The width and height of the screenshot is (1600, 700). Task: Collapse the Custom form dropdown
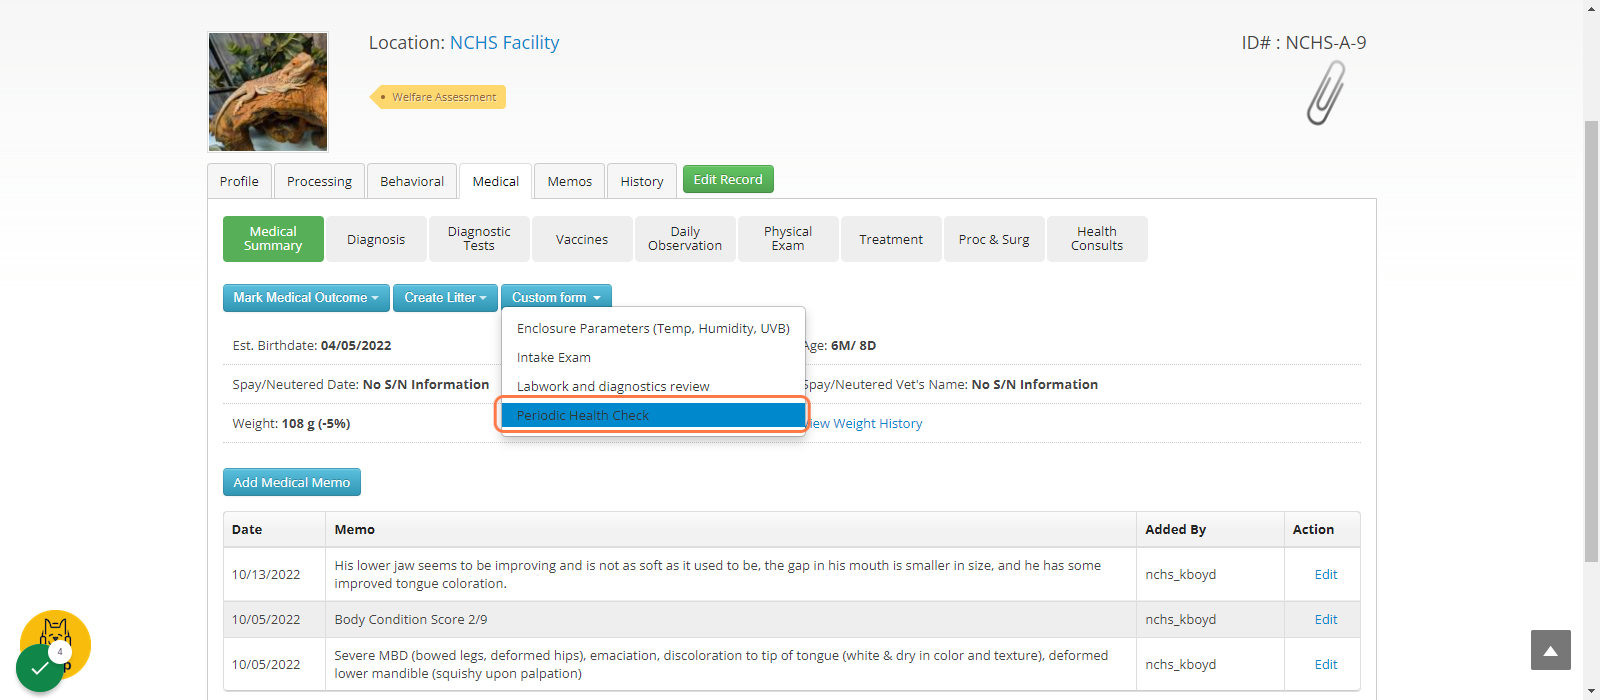point(556,298)
